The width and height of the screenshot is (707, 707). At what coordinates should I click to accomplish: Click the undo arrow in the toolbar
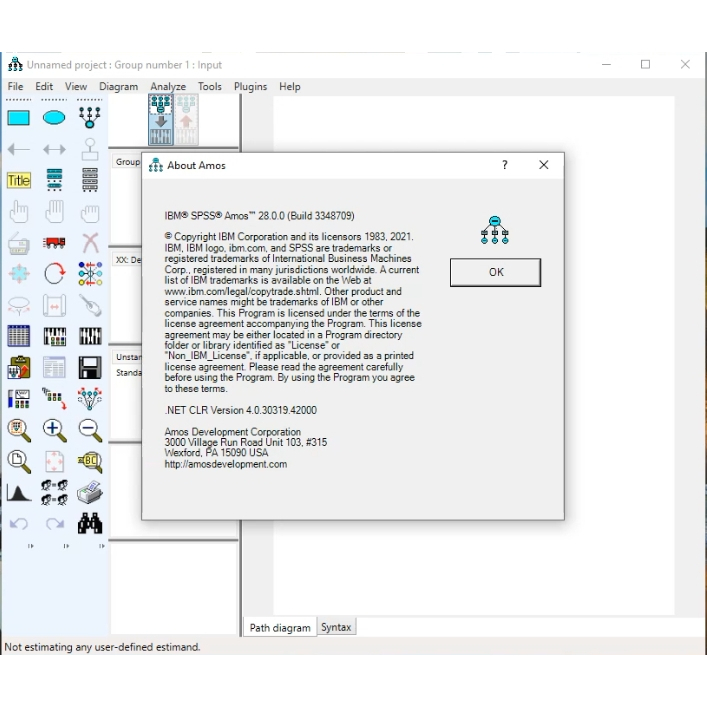[x=18, y=523]
